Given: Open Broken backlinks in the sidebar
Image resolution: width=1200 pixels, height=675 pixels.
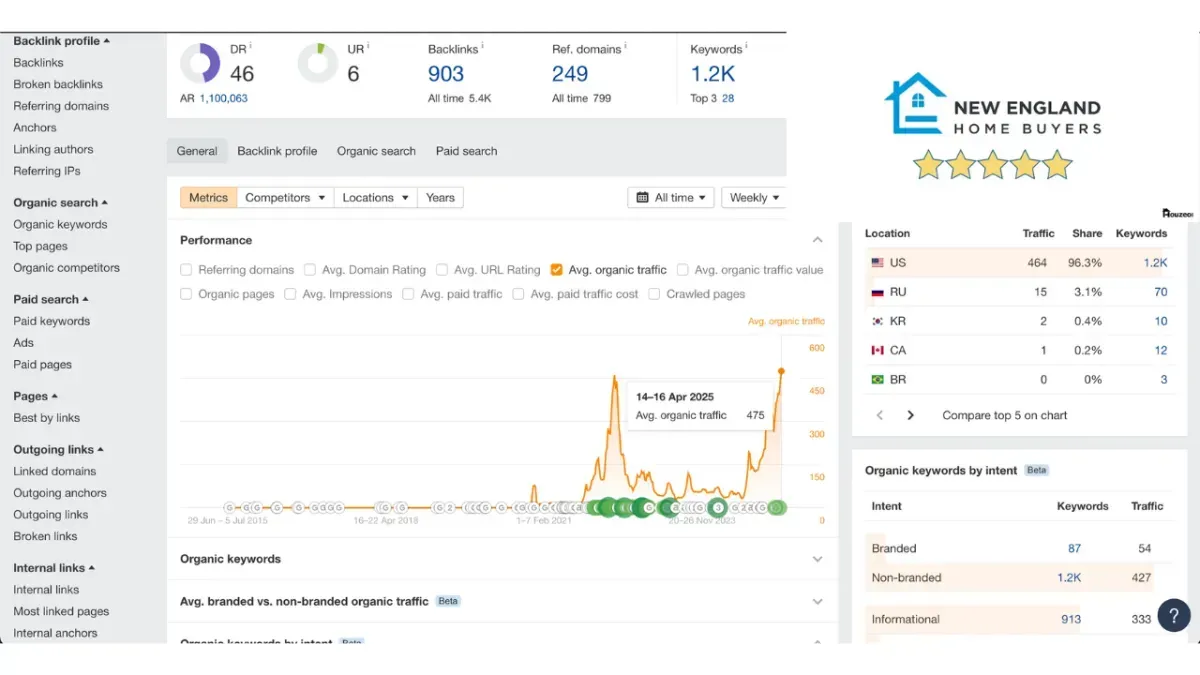Looking at the screenshot, I should pos(58,84).
